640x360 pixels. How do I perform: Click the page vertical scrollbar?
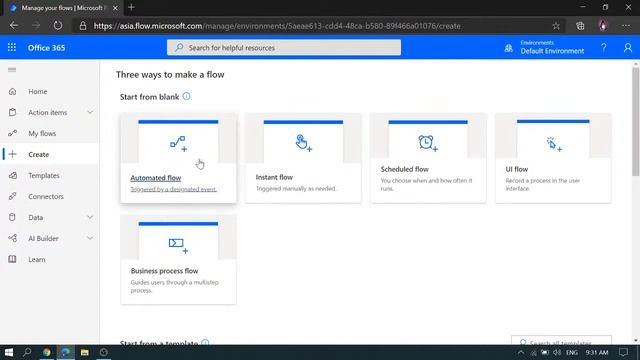tap(636, 122)
